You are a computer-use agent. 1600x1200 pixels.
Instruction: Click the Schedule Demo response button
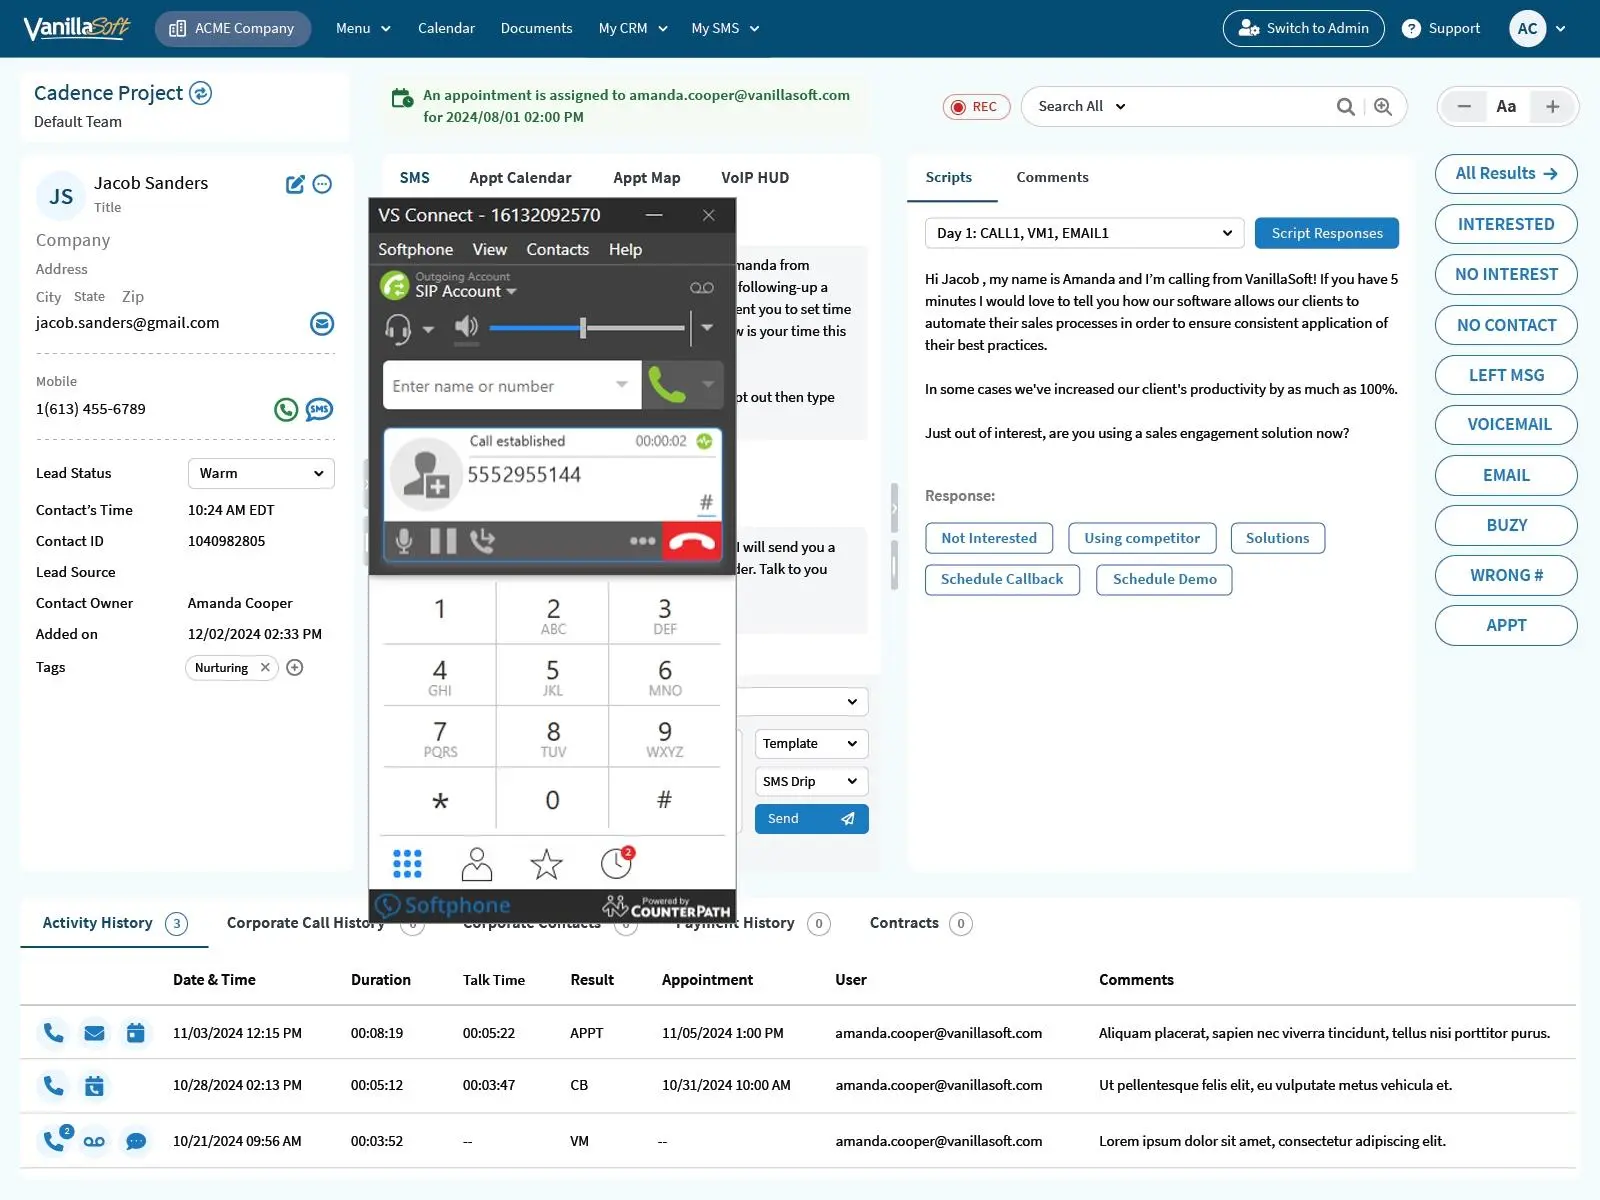(x=1164, y=579)
